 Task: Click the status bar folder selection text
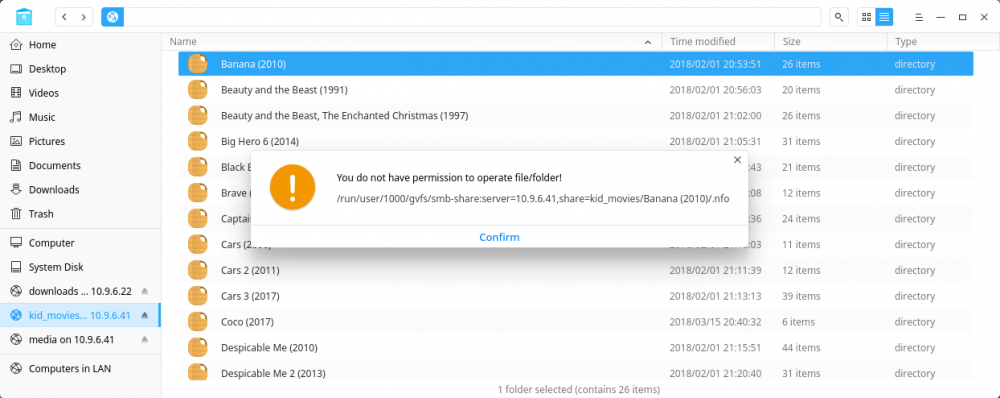(x=578, y=389)
